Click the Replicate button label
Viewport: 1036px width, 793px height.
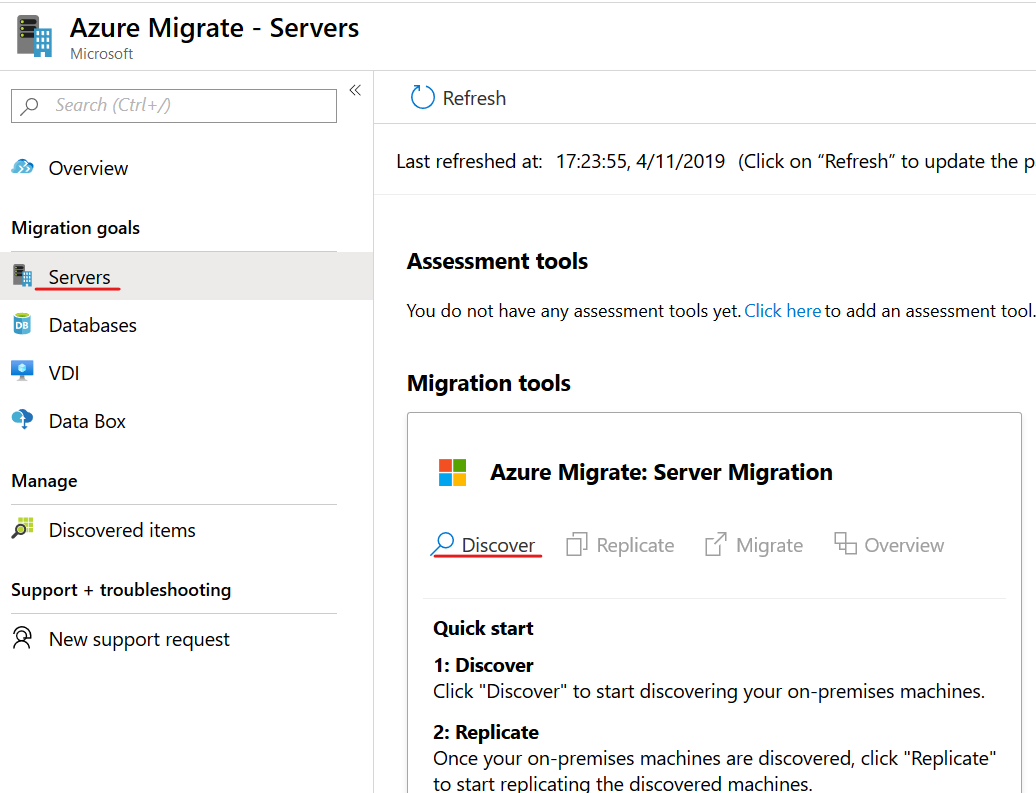pyautogui.click(x=636, y=545)
